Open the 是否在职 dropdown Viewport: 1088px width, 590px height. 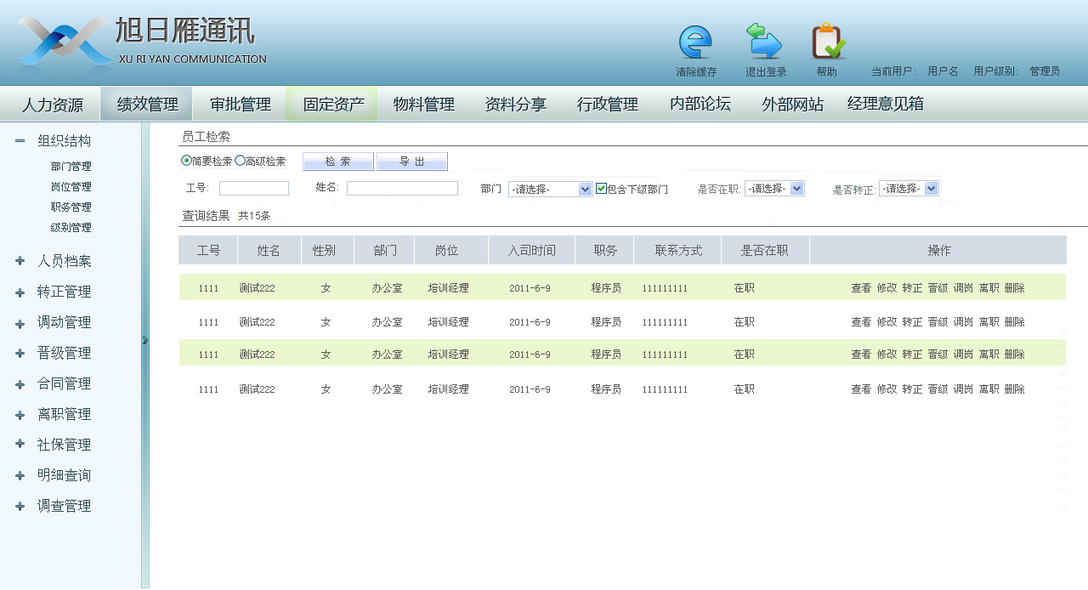coord(774,188)
